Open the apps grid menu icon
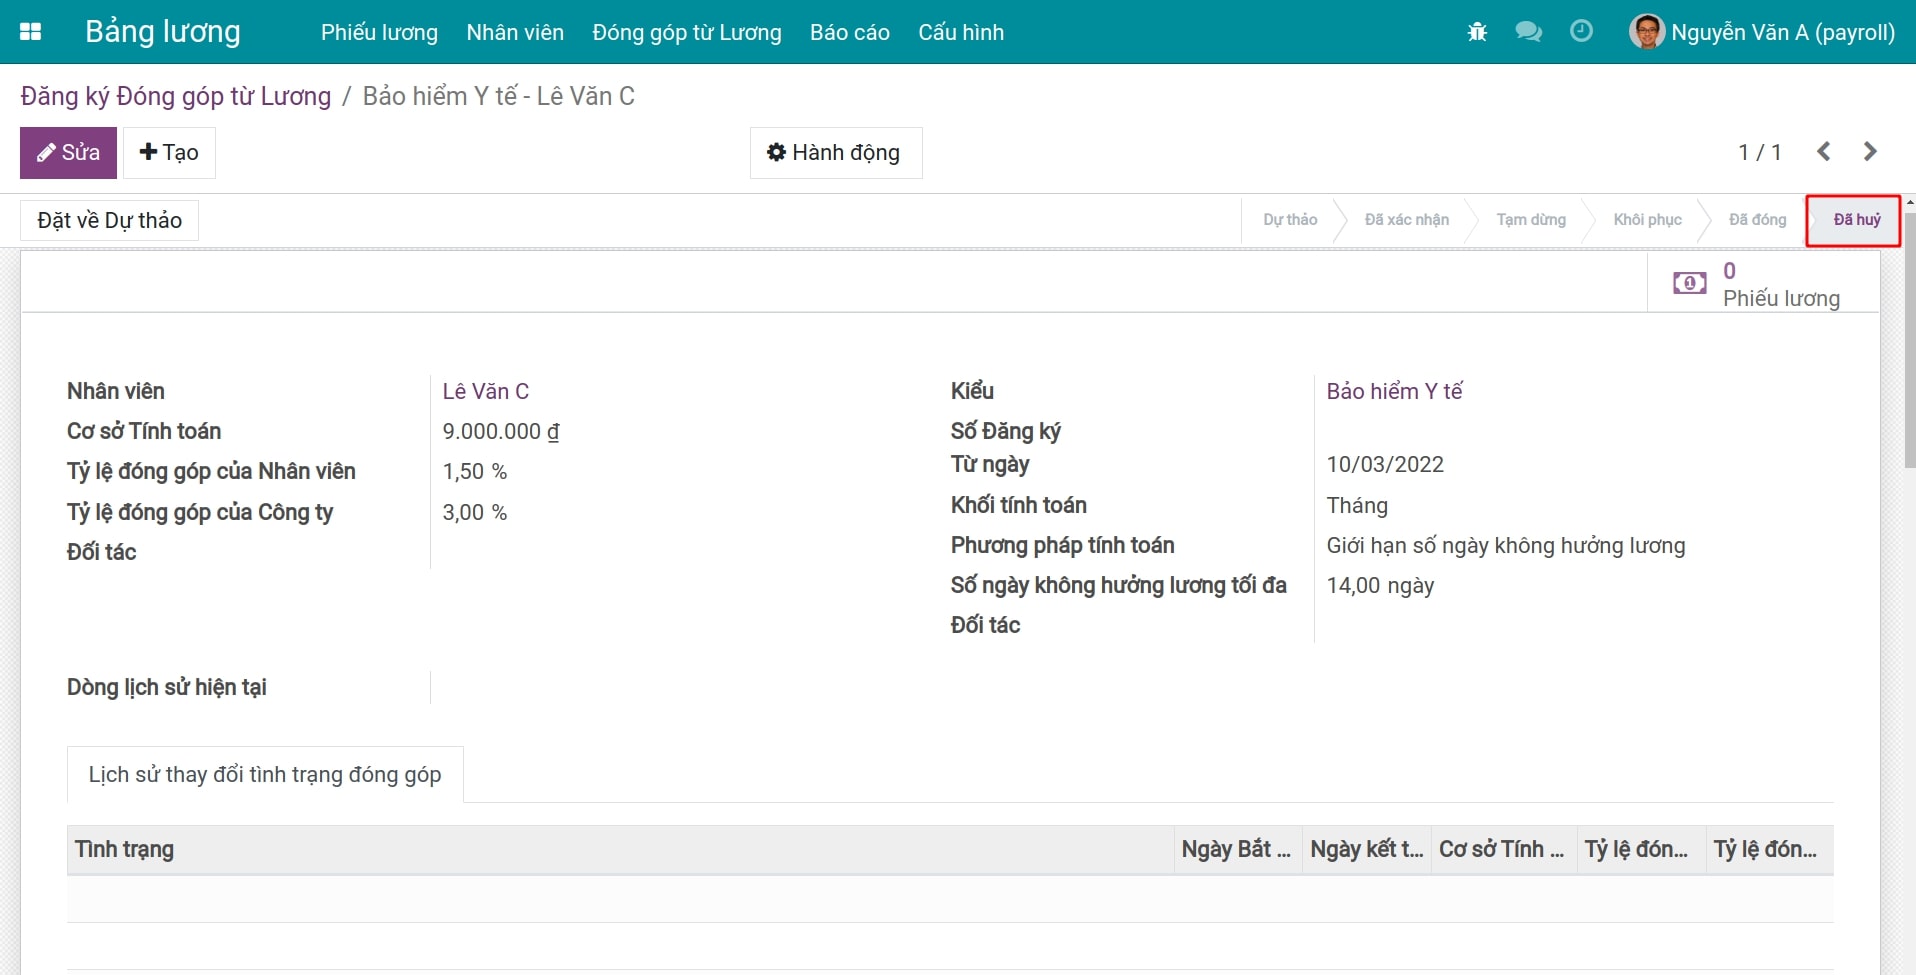This screenshot has height=975, width=1916. click(31, 32)
